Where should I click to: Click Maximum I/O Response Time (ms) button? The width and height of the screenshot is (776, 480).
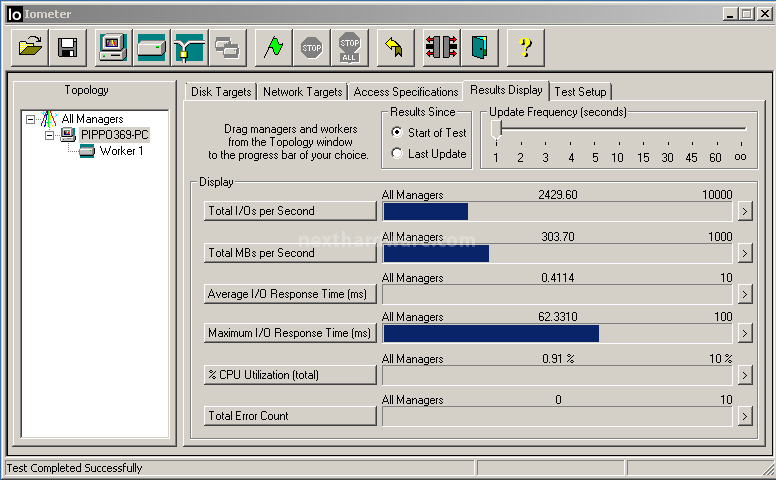pos(290,333)
